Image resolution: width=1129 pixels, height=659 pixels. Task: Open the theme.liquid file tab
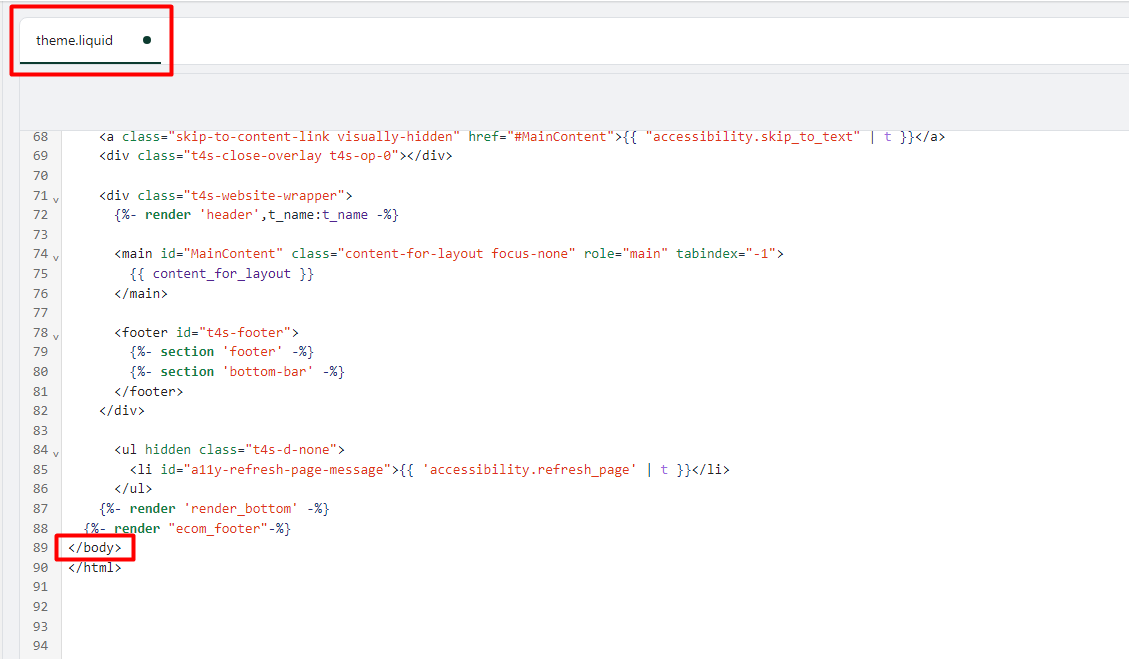point(75,41)
